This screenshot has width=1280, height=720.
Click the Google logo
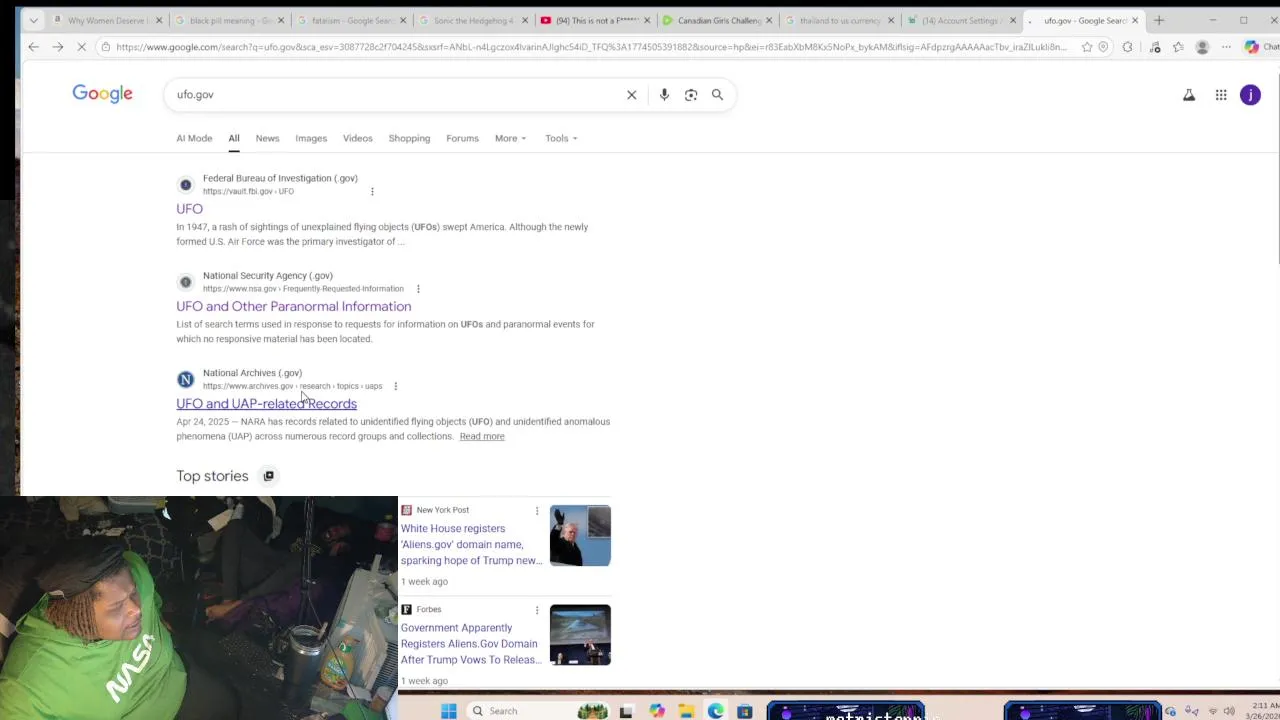tap(102, 94)
